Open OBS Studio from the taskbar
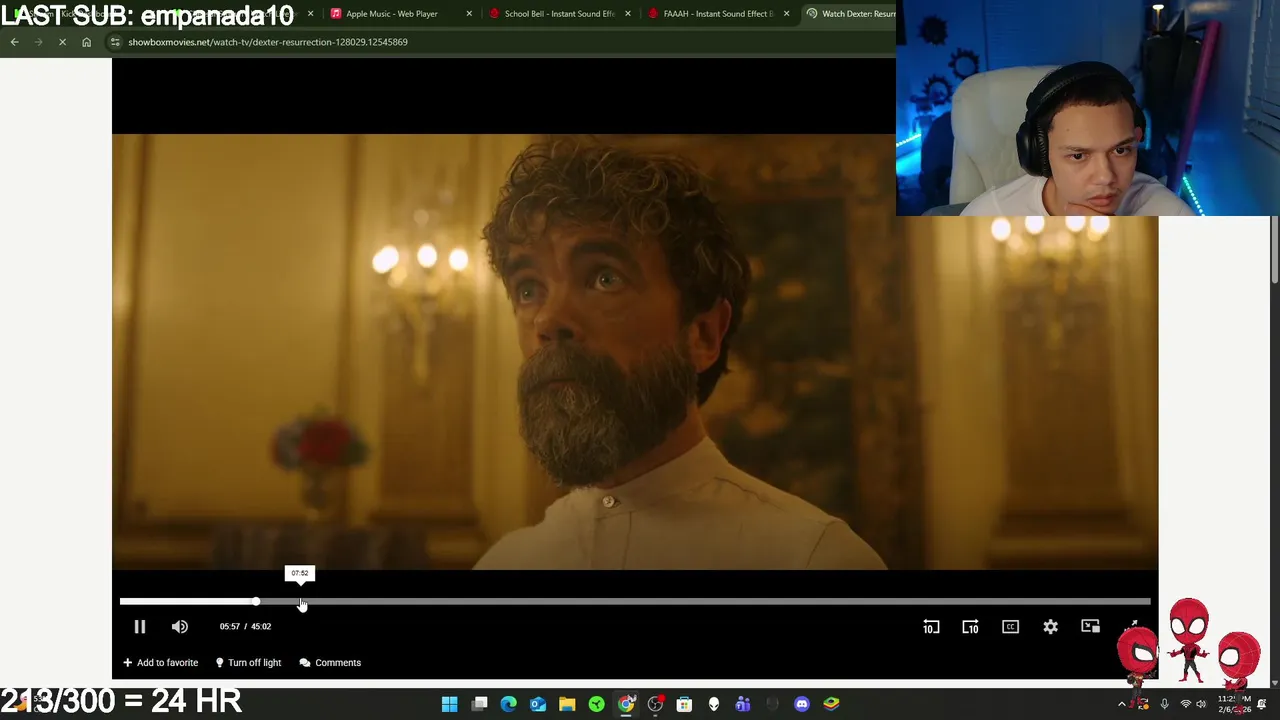The image size is (1280, 720). (655, 704)
